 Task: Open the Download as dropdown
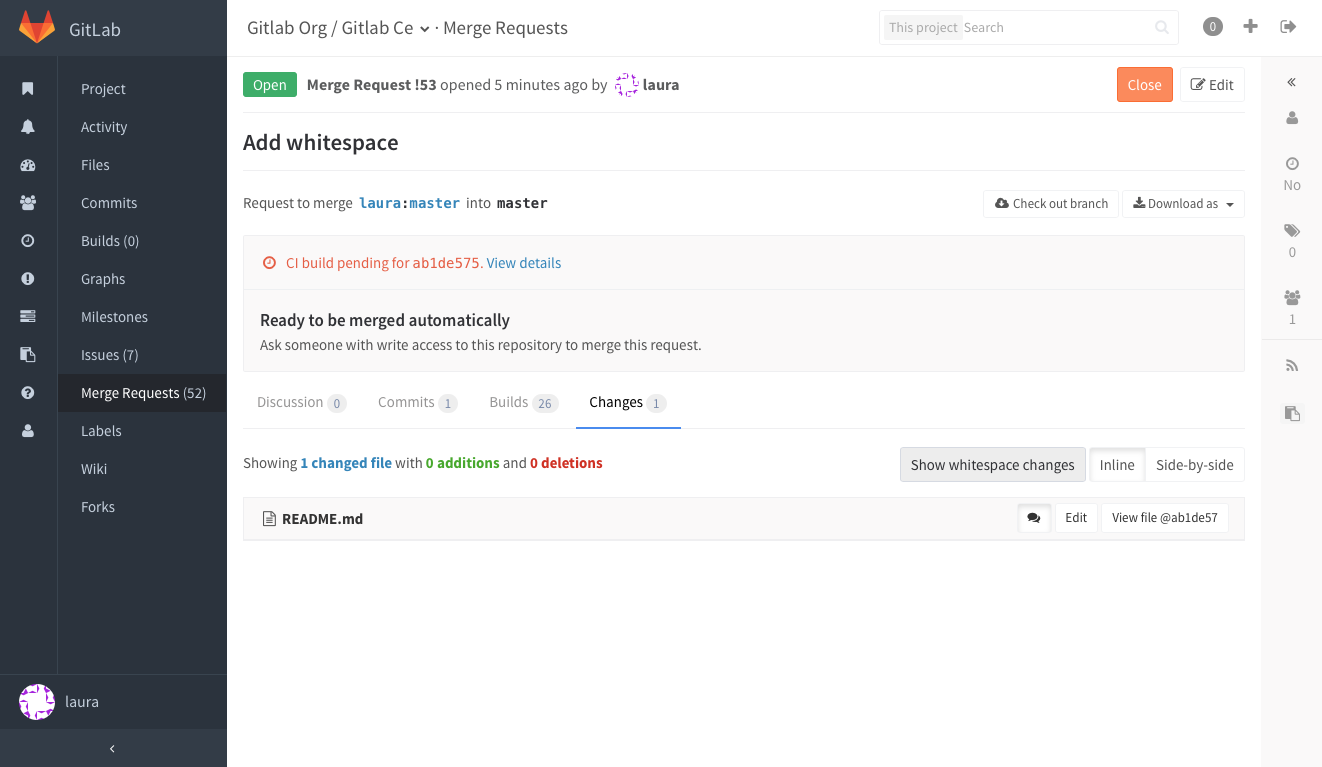pyautogui.click(x=1183, y=203)
